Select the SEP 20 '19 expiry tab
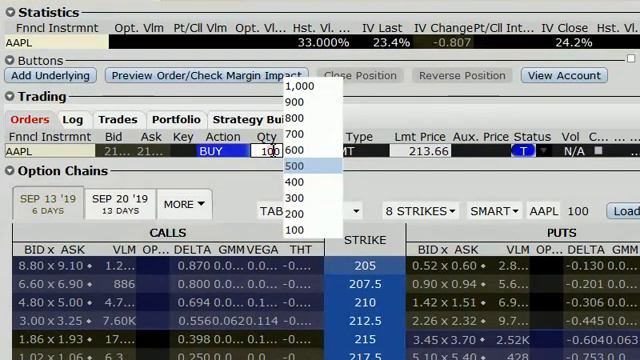The image size is (640, 360). click(120, 204)
